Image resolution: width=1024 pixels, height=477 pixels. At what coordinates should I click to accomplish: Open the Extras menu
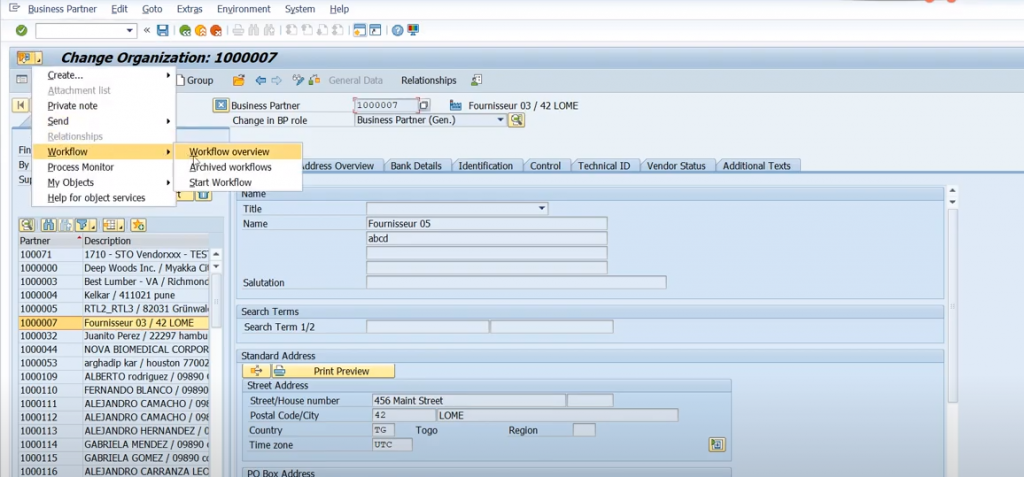pos(189,9)
